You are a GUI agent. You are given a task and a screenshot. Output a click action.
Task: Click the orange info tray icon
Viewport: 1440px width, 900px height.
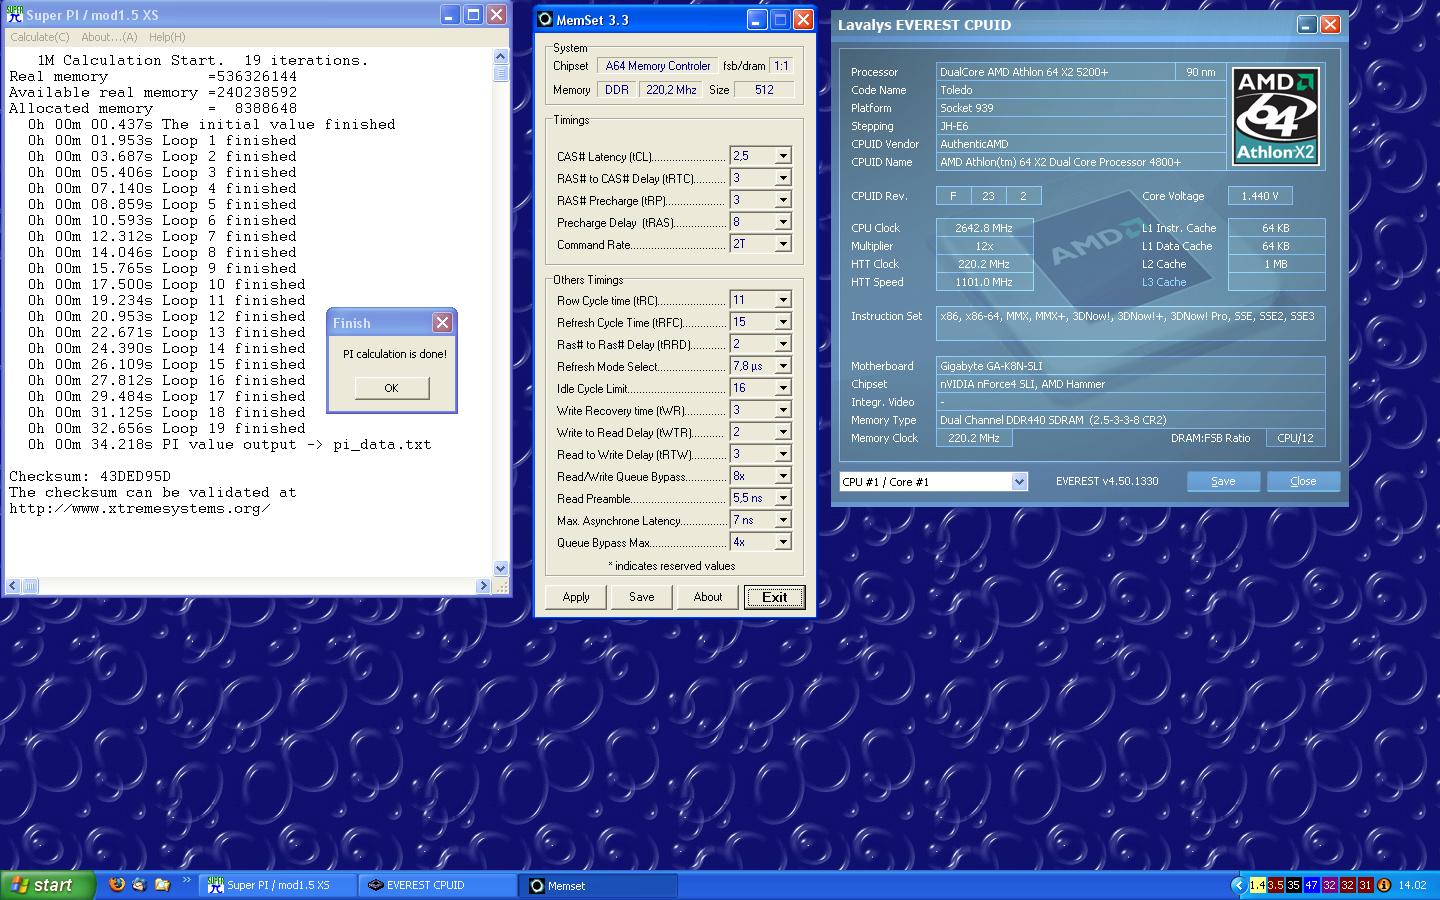coord(1384,885)
